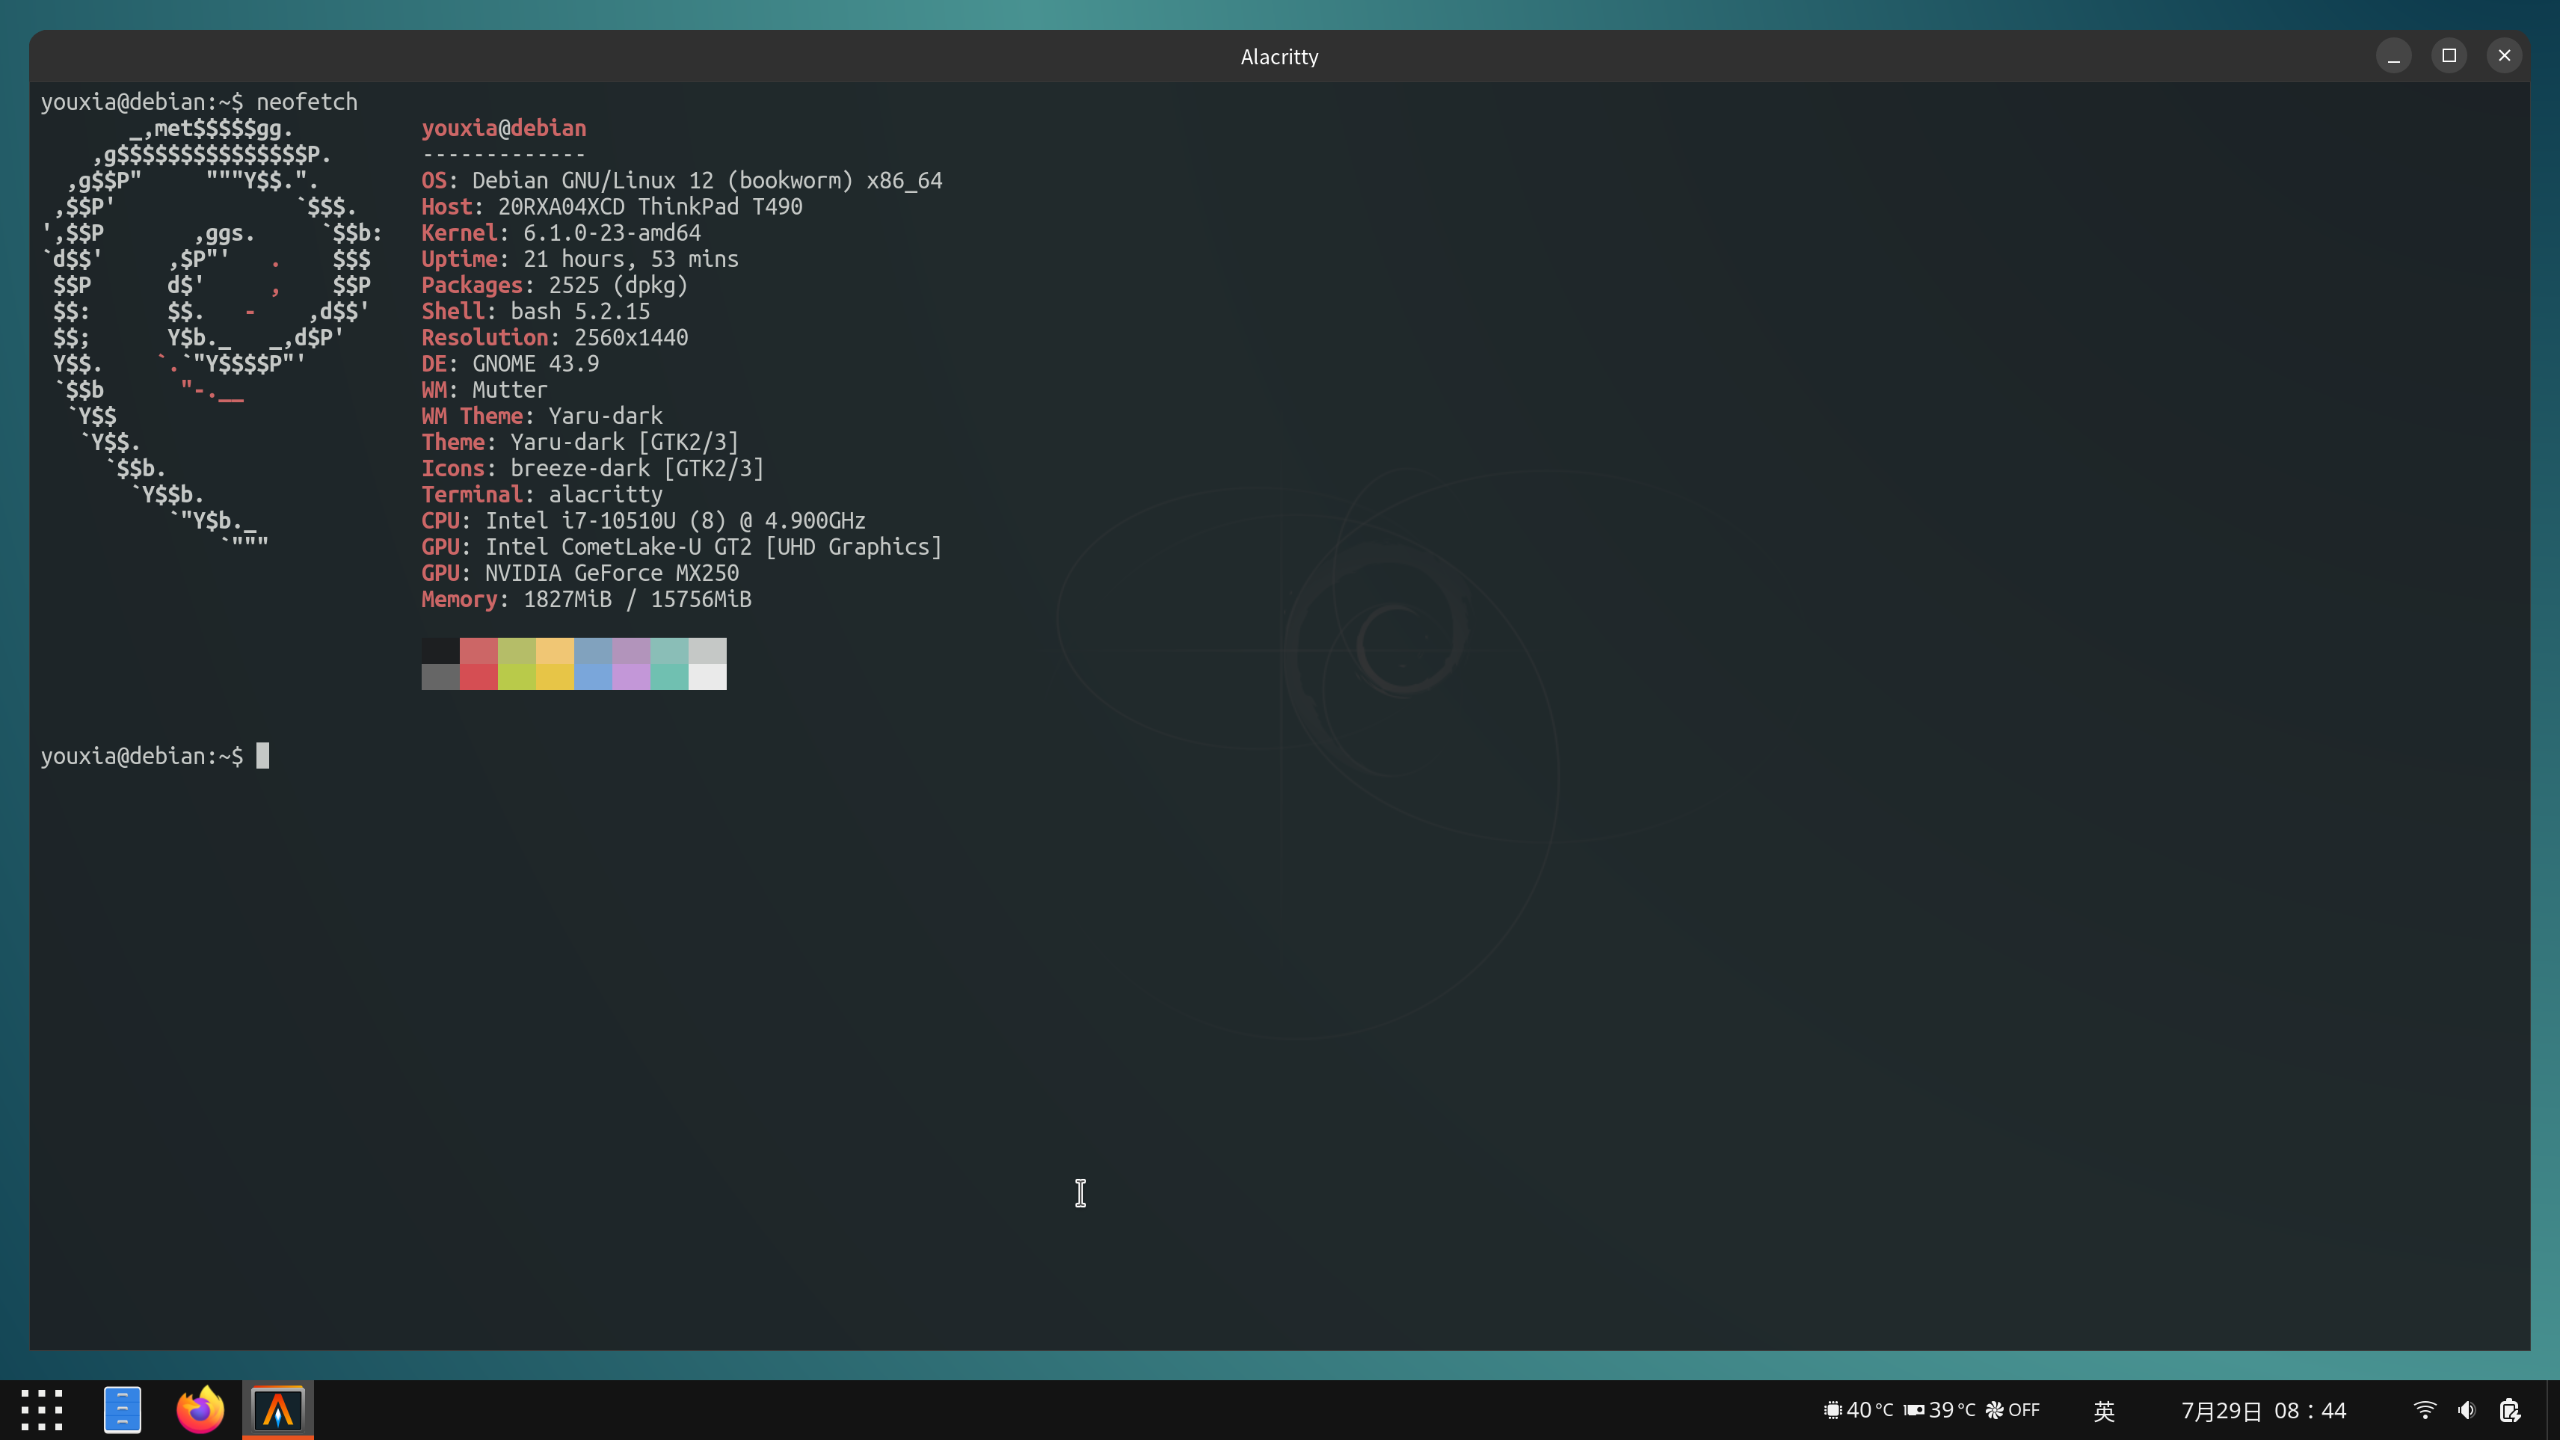
Task: Open the Wi-Fi status icon
Action: (x=2425, y=1410)
